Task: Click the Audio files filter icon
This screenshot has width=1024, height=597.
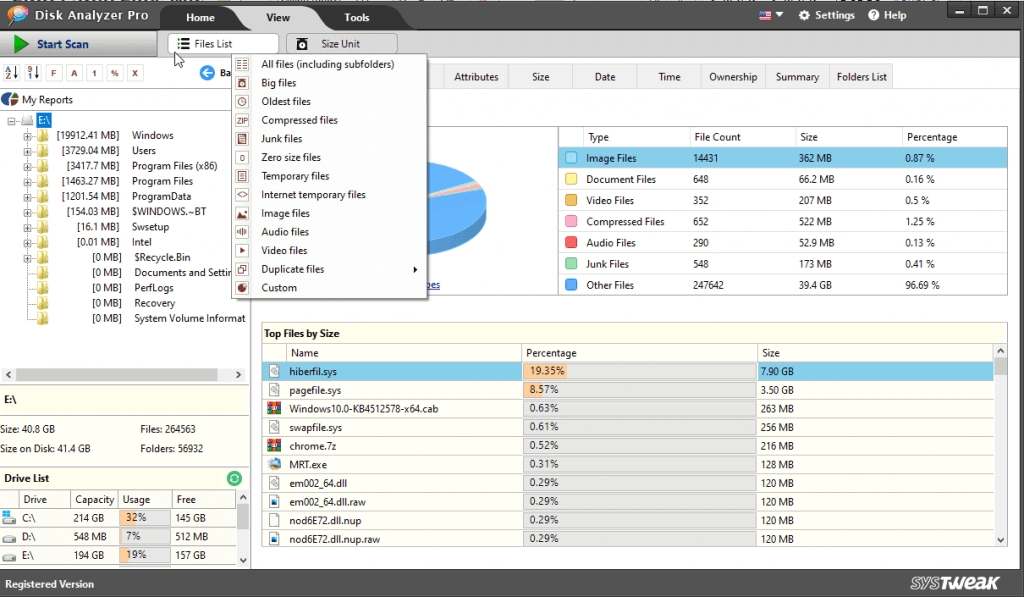Action: [x=241, y=231]
